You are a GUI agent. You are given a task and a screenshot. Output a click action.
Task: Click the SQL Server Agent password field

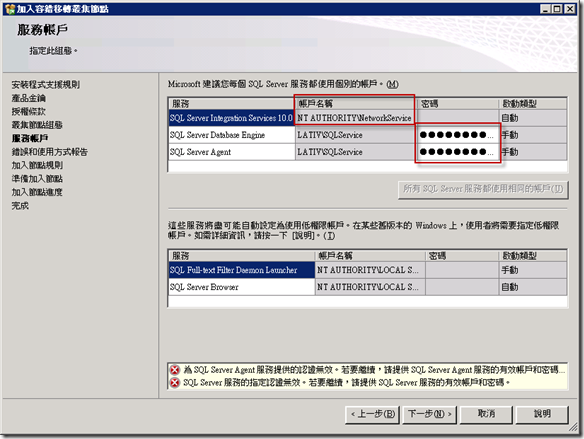(457, 152)
